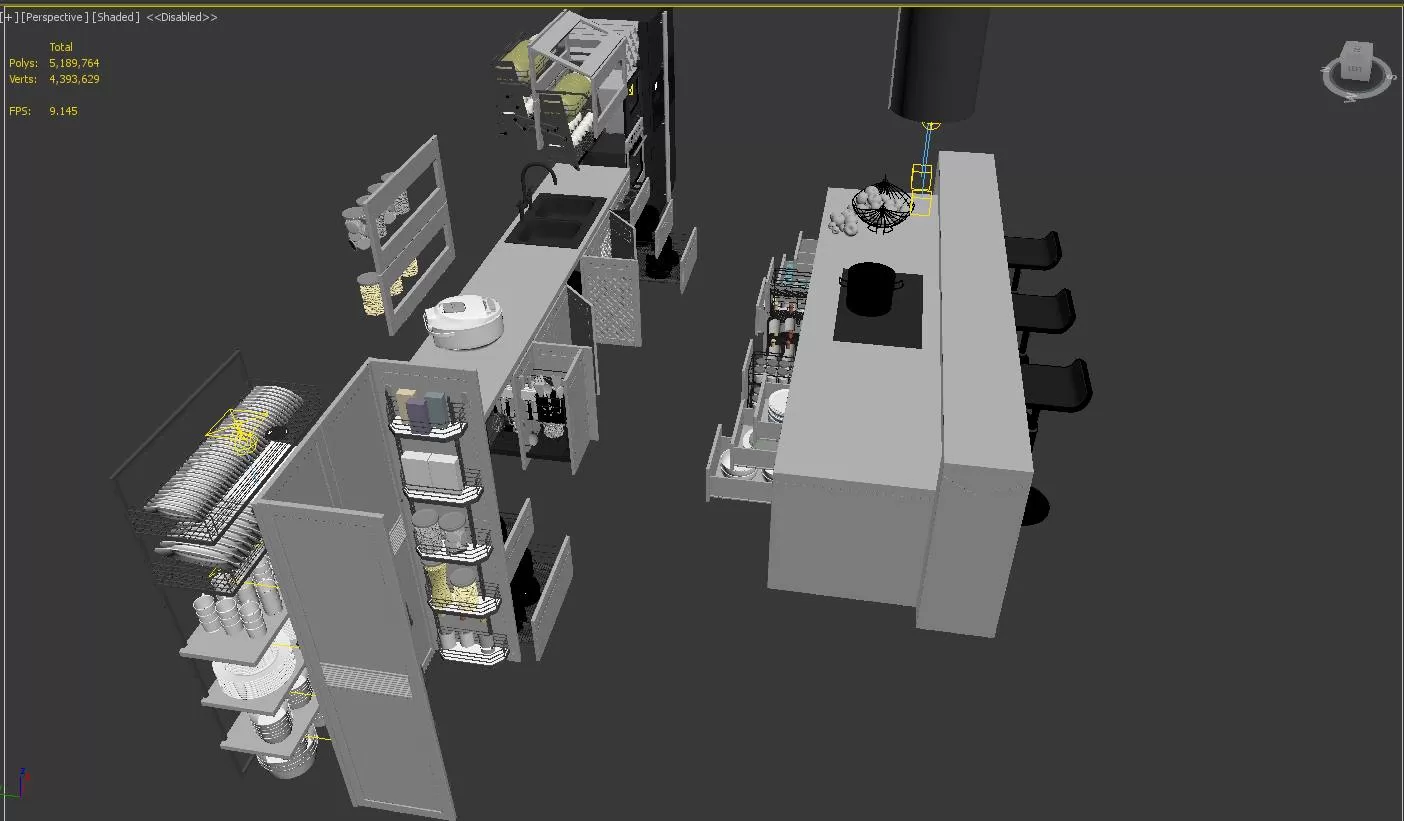Click the ViewCube top face
This screenshot has height=821, width=1404.
point(1354,49)
